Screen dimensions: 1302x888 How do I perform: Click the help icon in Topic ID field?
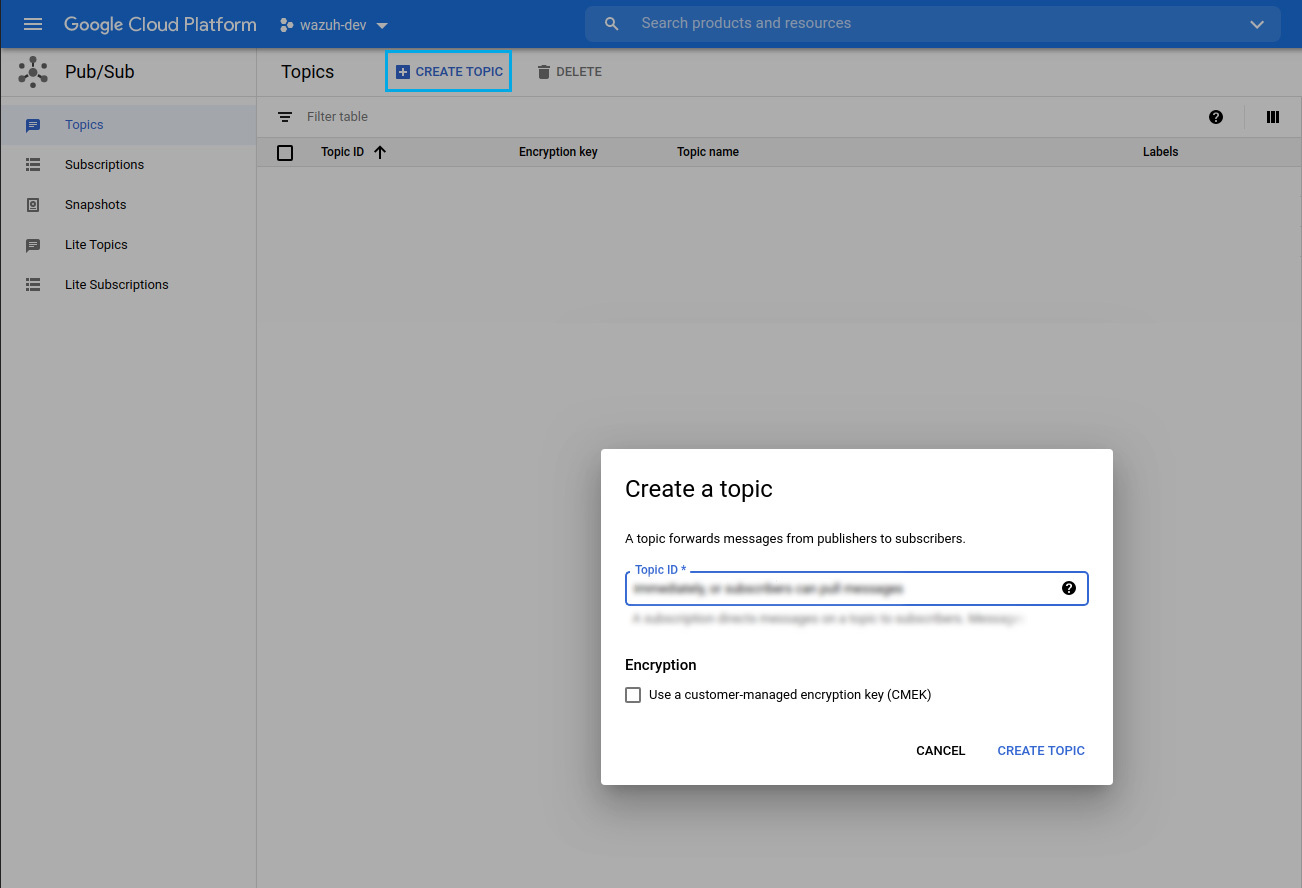point(1068,588)
